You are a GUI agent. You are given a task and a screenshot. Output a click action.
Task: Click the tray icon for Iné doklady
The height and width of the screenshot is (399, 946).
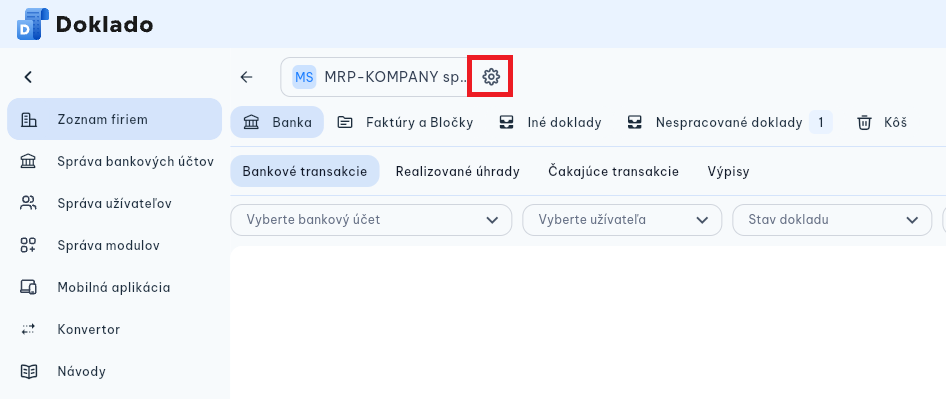pos(506,123)
